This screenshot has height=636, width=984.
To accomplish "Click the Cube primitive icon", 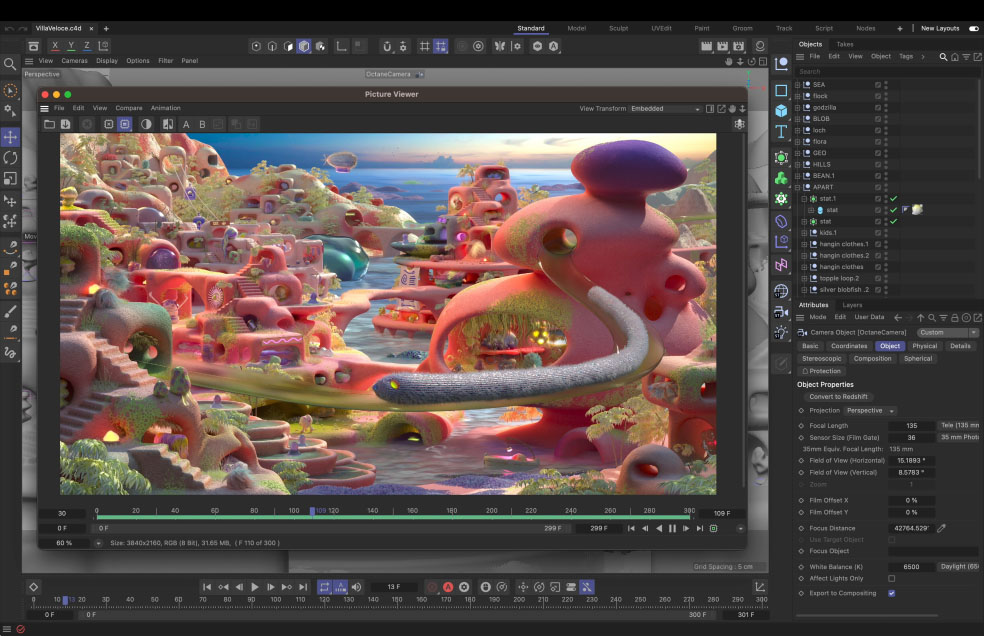I will [781, 111].
